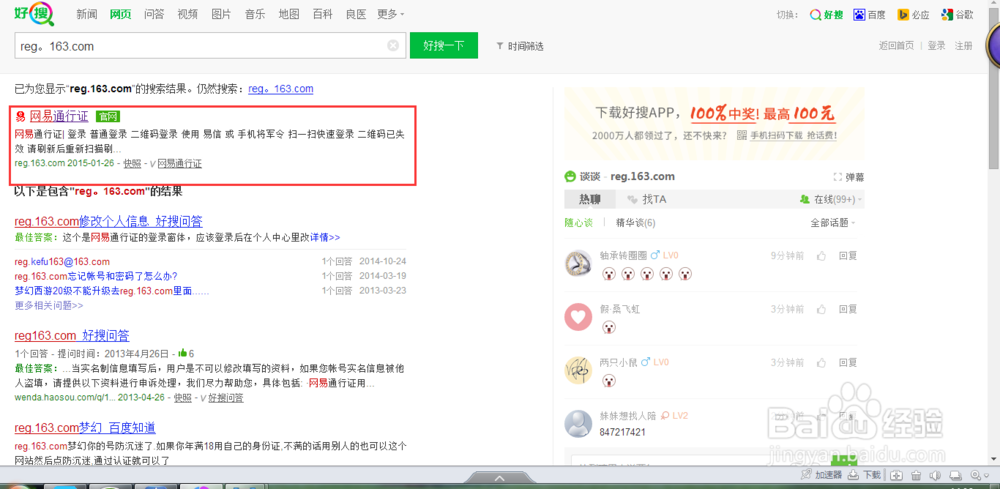Select the 热聊 tab

(x=590, y=200)
